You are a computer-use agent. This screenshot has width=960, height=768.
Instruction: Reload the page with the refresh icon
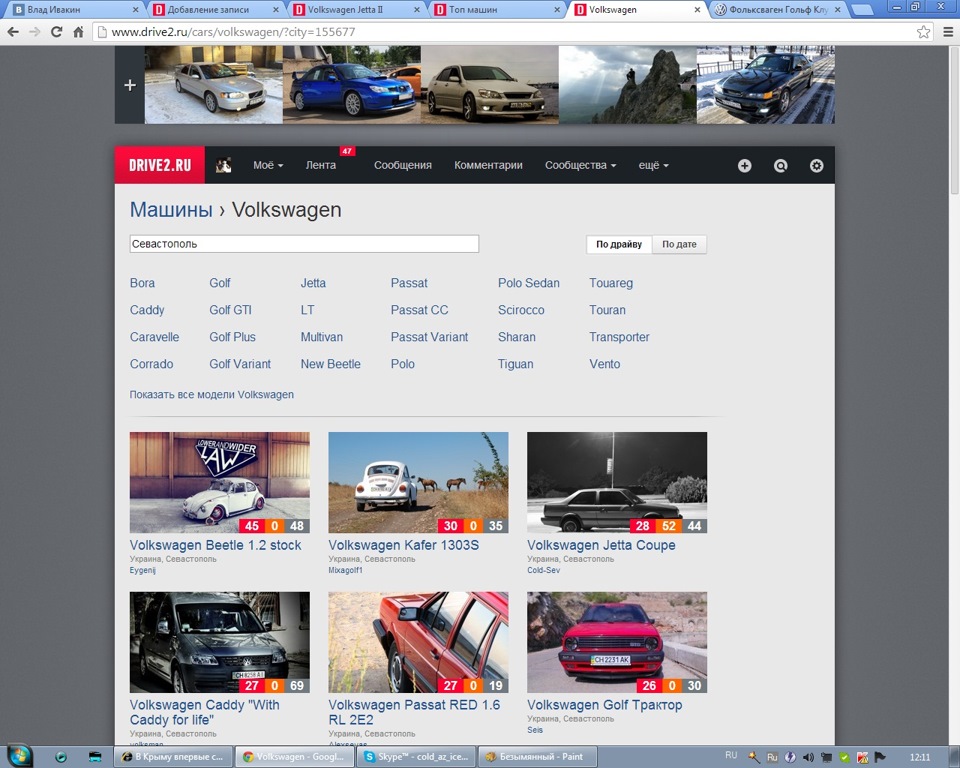pyautogui.click(x=56, y=32)
